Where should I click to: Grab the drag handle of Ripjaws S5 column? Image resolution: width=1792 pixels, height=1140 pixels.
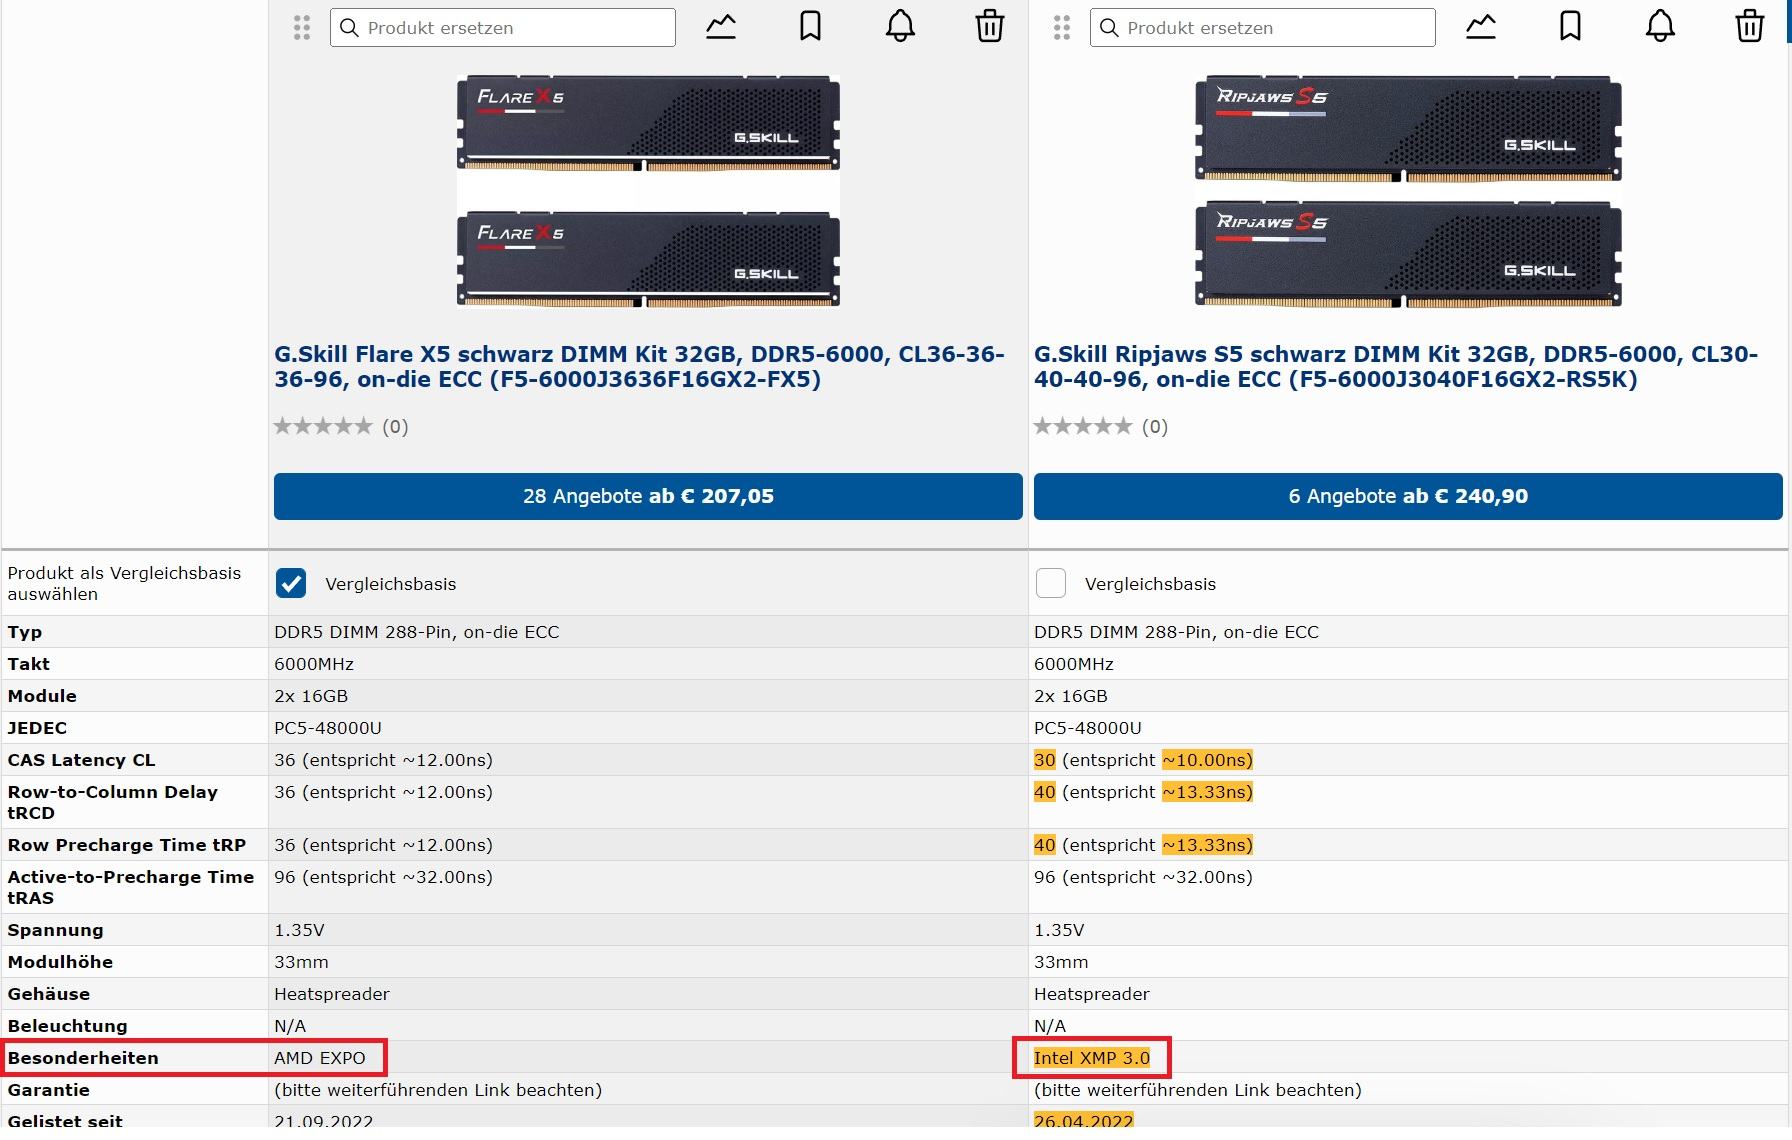coord(1062,27)
